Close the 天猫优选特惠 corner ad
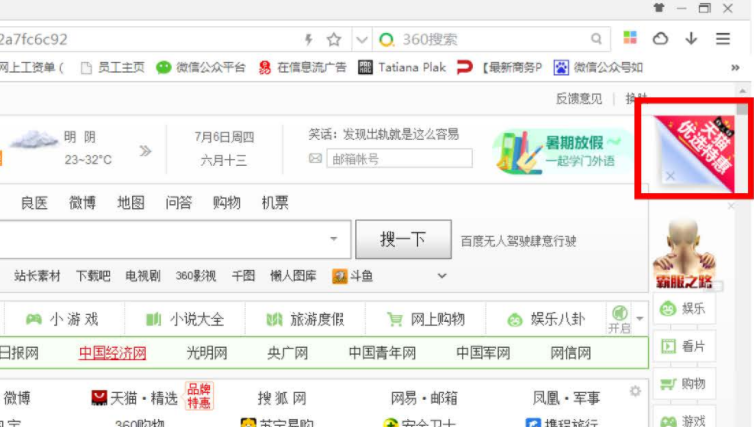Viewport: 754px width, 427px height. pyautogui.click(x=670, y=176)
